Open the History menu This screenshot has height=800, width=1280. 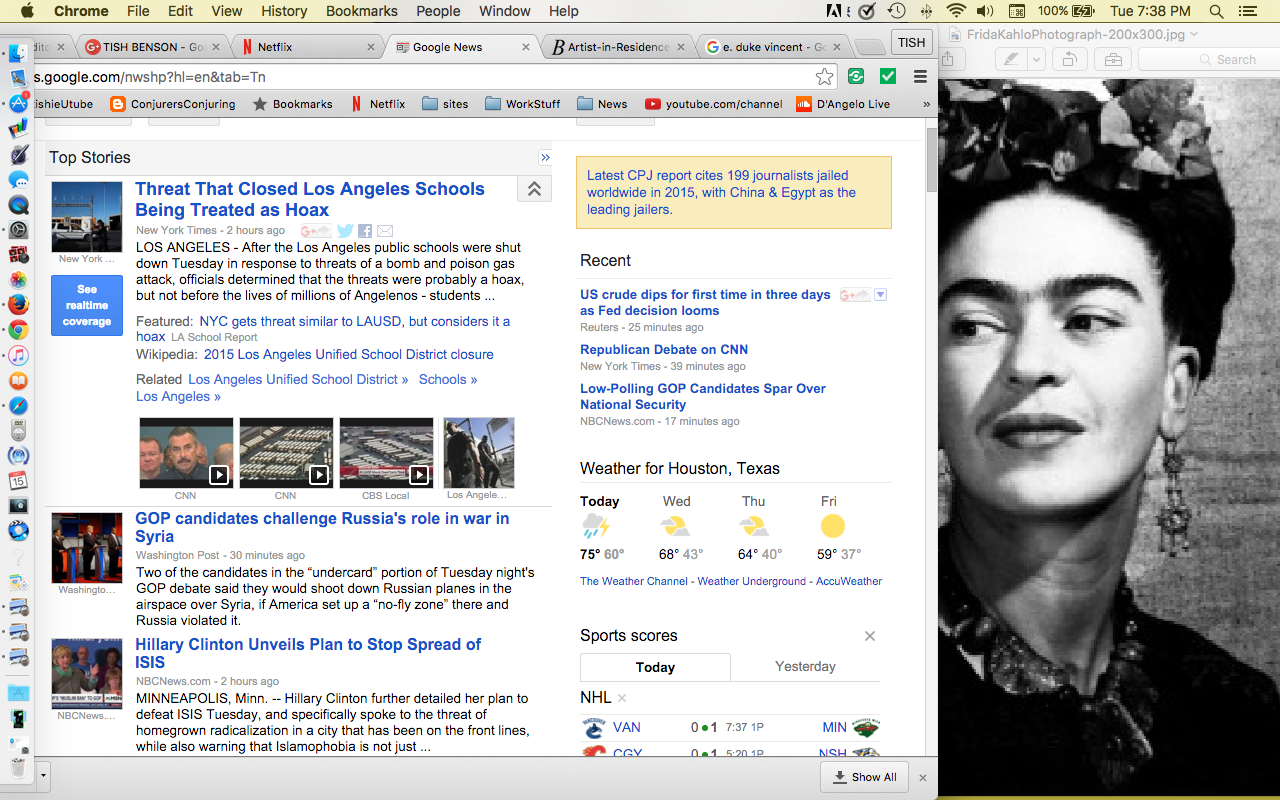coord(284,11)
